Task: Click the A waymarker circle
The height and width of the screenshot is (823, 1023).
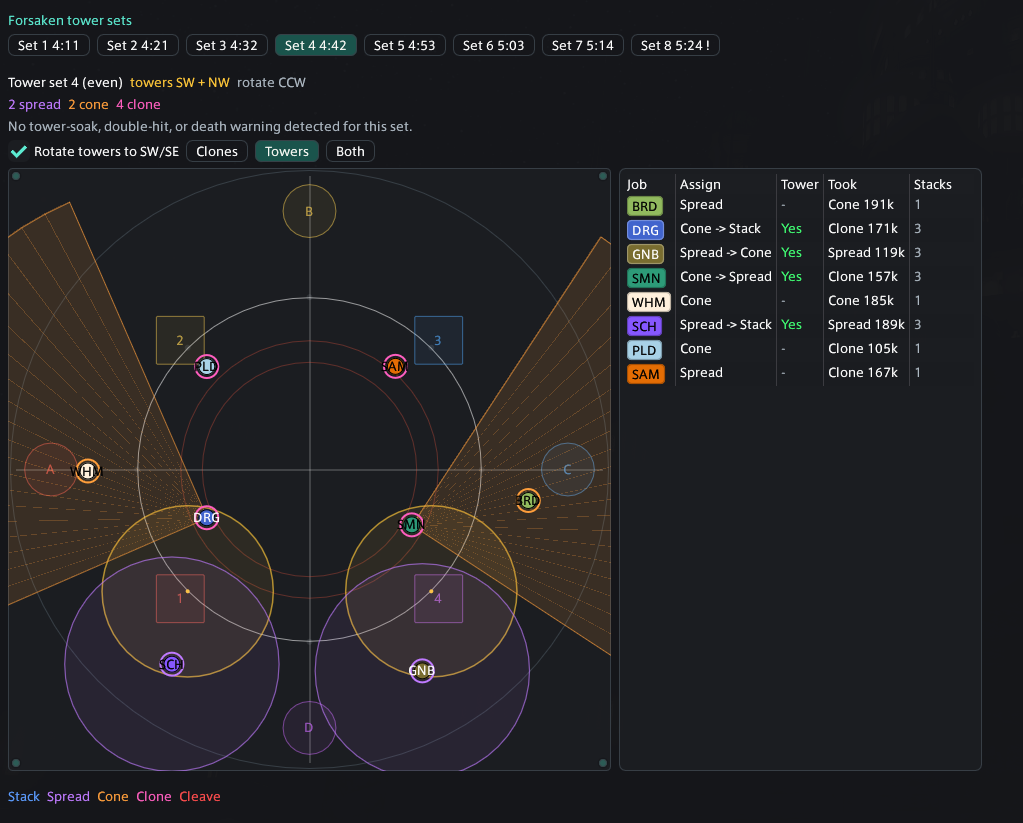Action: (50, 469)
